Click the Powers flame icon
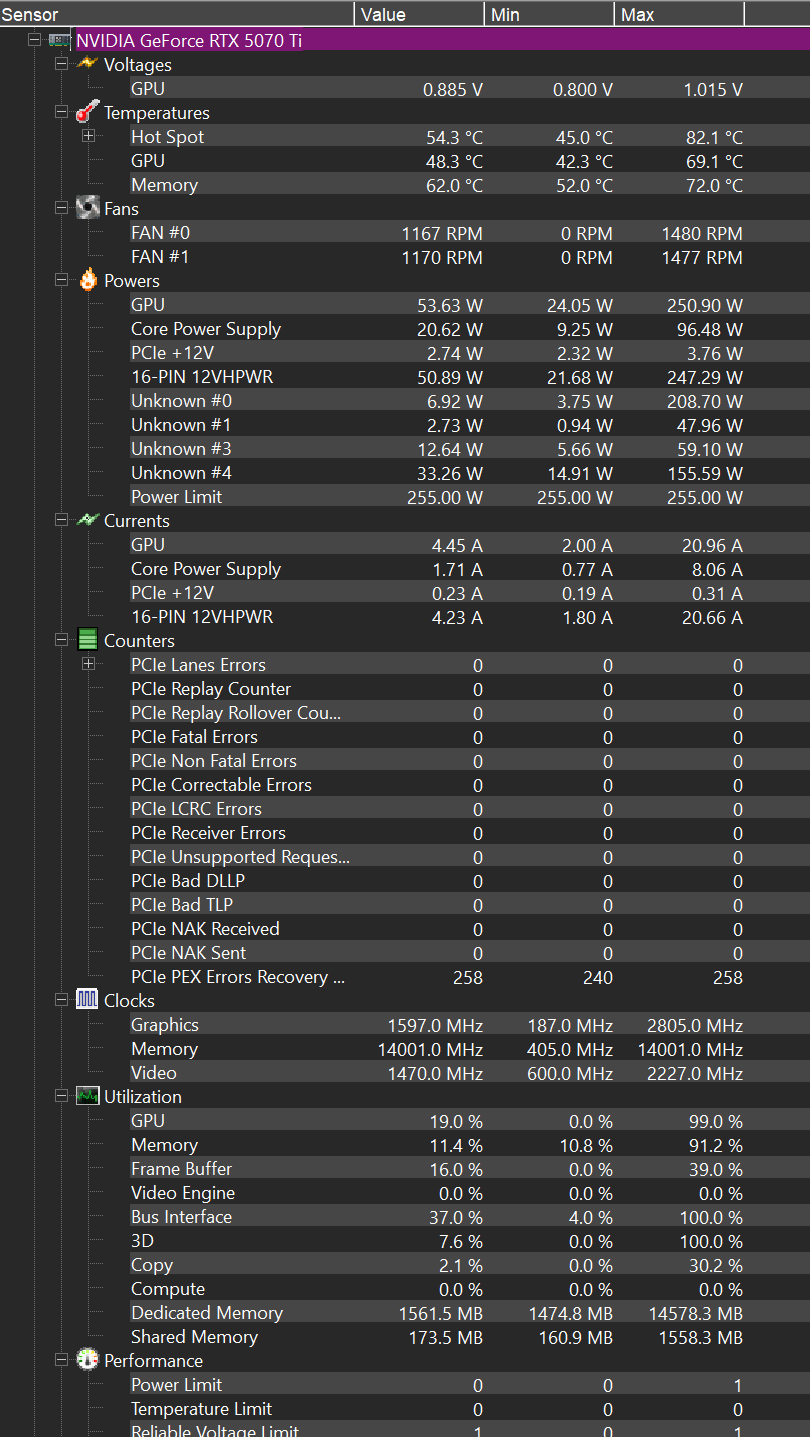 88,280
